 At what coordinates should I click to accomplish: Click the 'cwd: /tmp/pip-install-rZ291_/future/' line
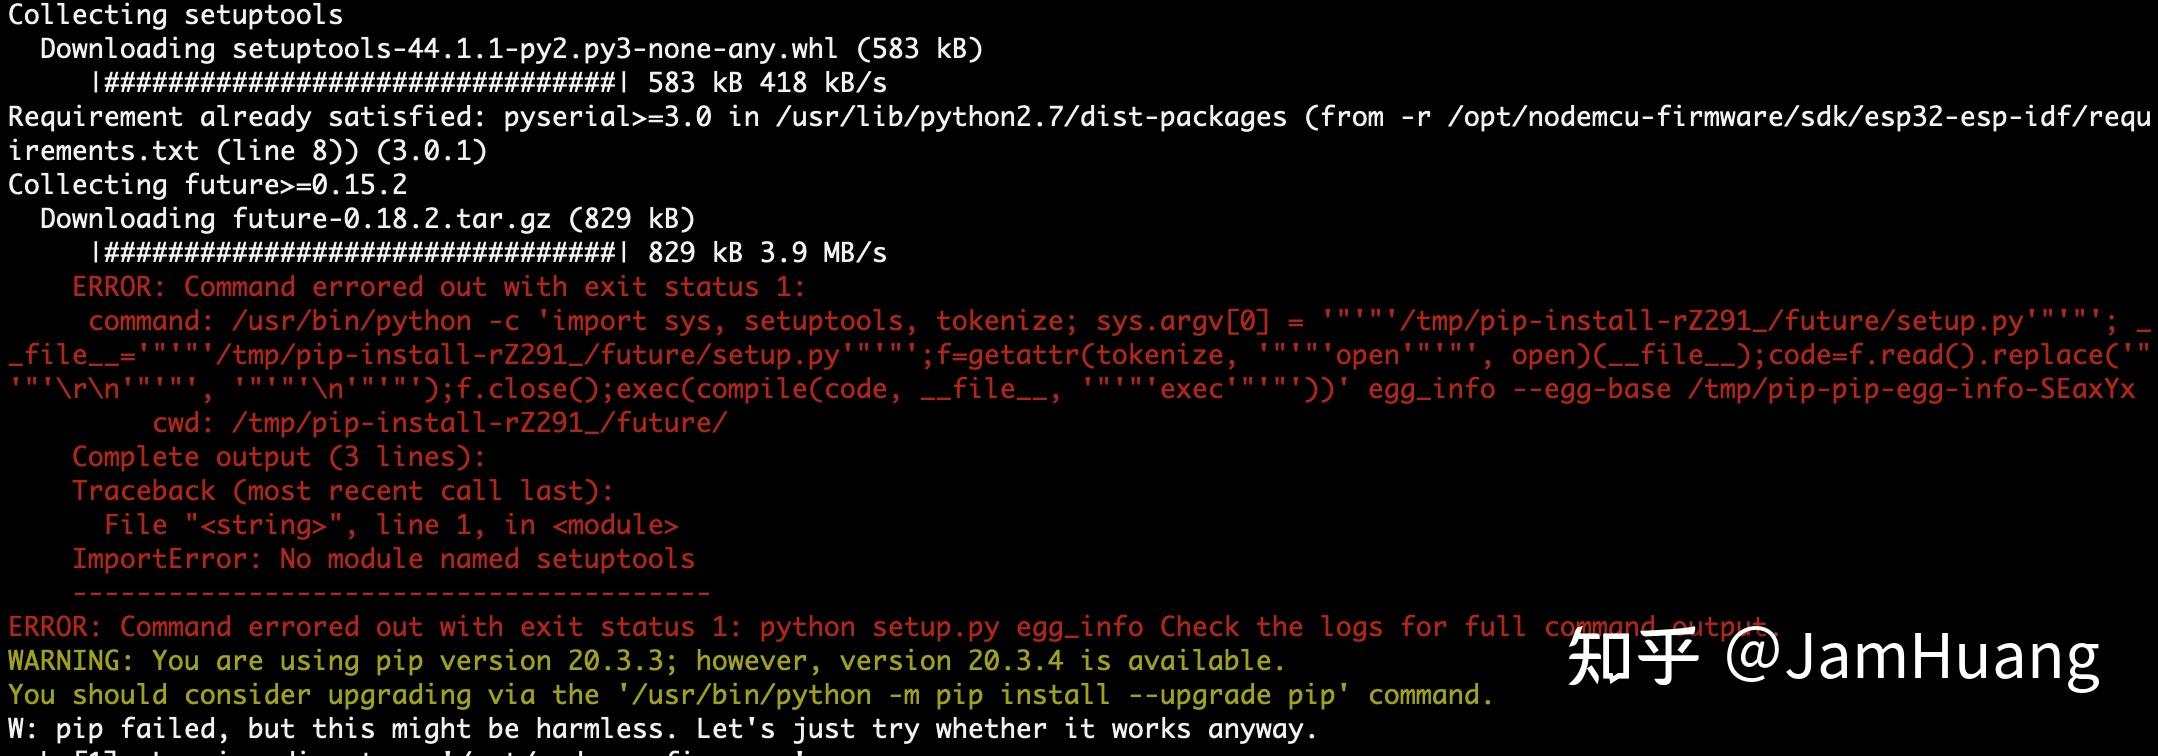pyautogui.click(x=439, y=423)
